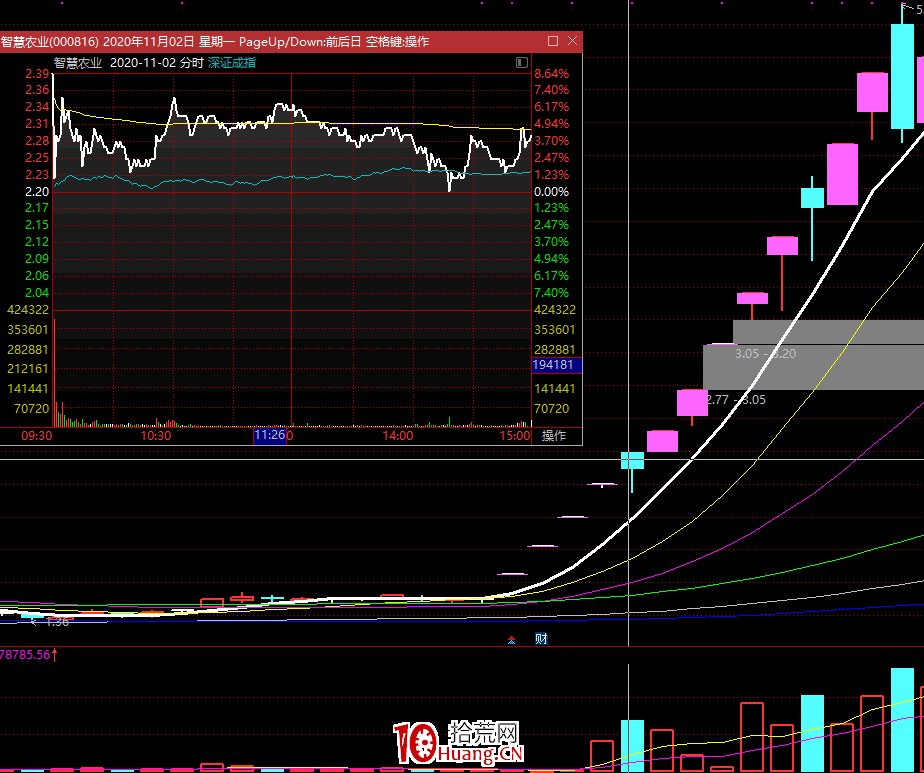Click the 操作 button in intraday popup
This screenshot has height=773, width=924.
coord(553,436)
